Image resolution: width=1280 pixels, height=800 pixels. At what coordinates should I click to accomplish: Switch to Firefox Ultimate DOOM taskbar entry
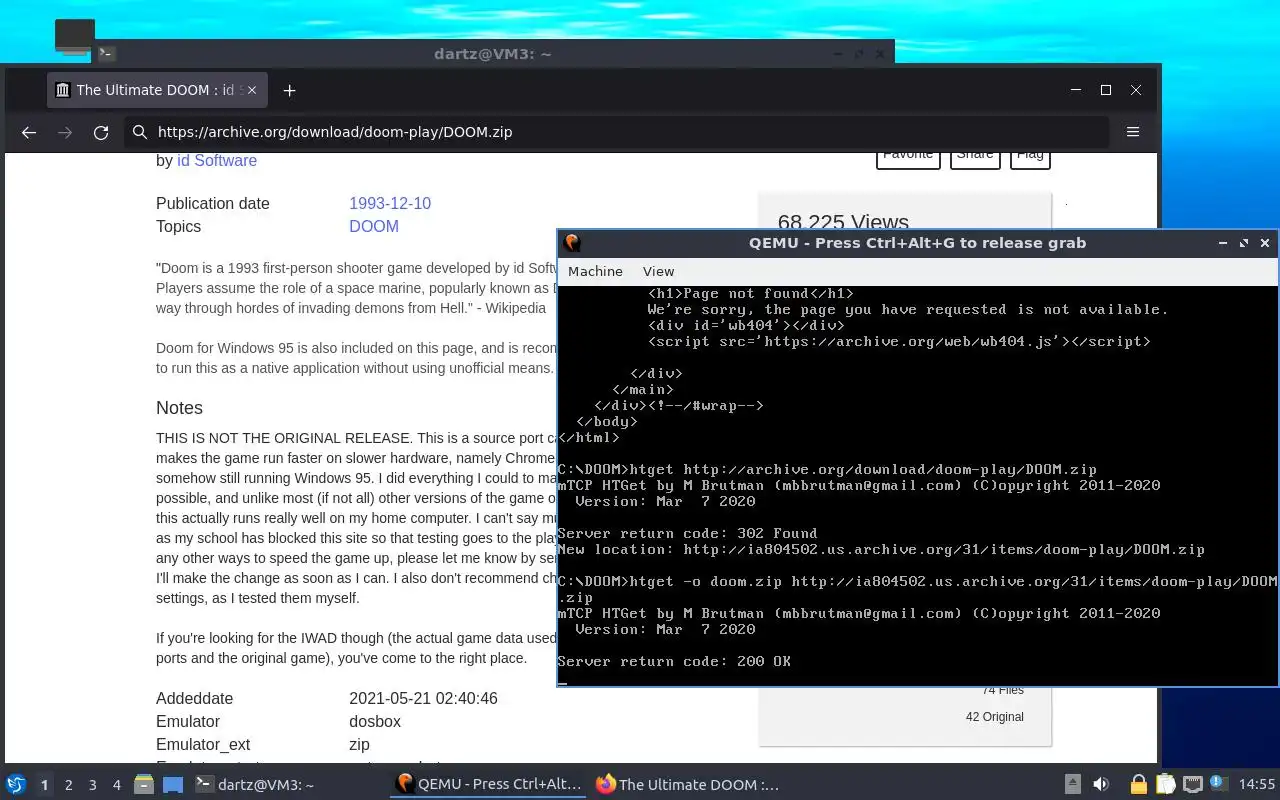coord(688,785)
